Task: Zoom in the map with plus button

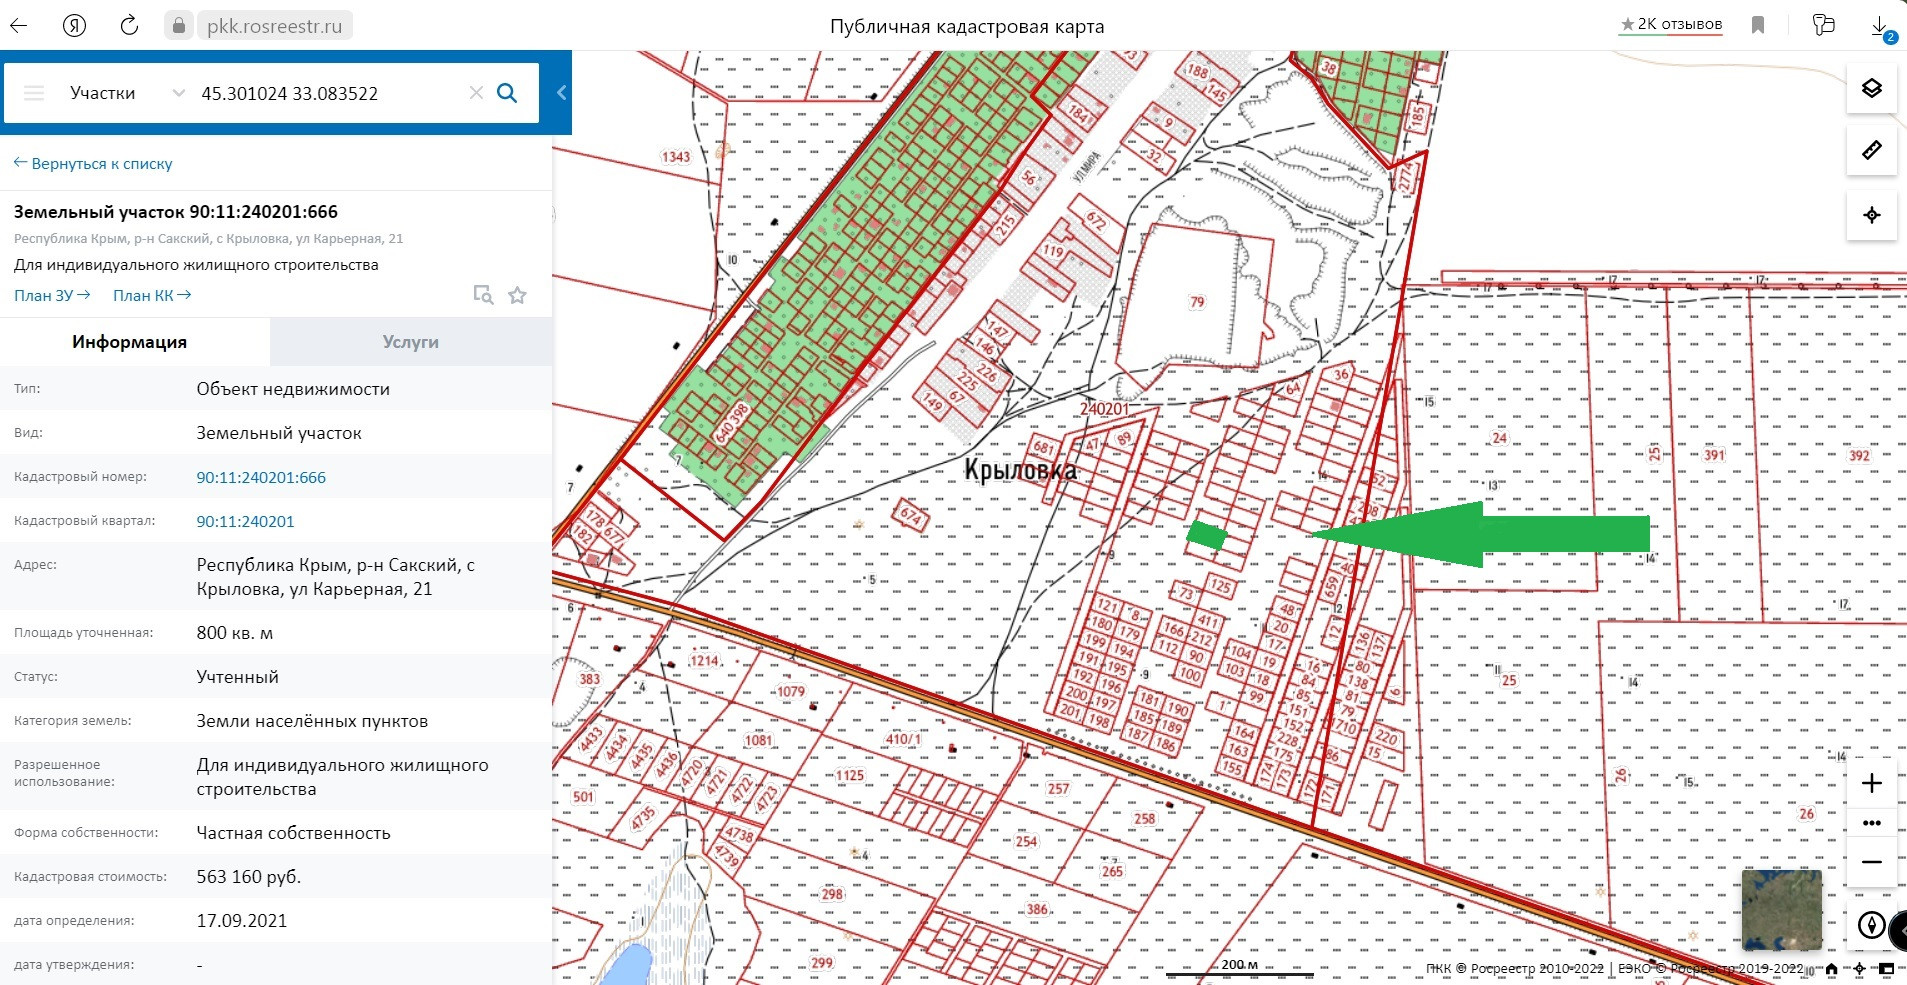Action: pyautogui.click(x=1871, y=783)
